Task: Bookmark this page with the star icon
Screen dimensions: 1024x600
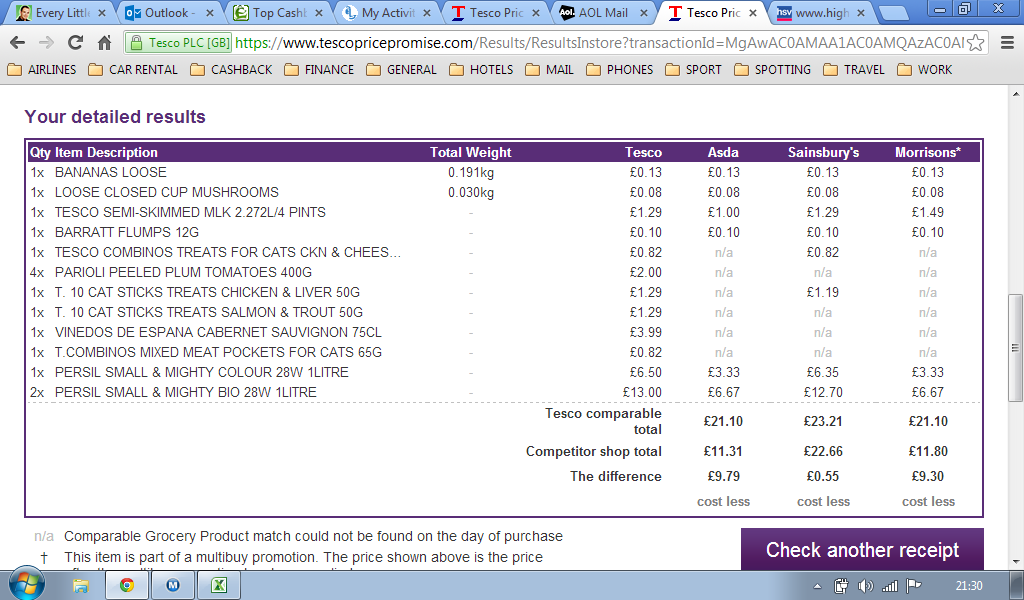Action: [x=976, y=43]
